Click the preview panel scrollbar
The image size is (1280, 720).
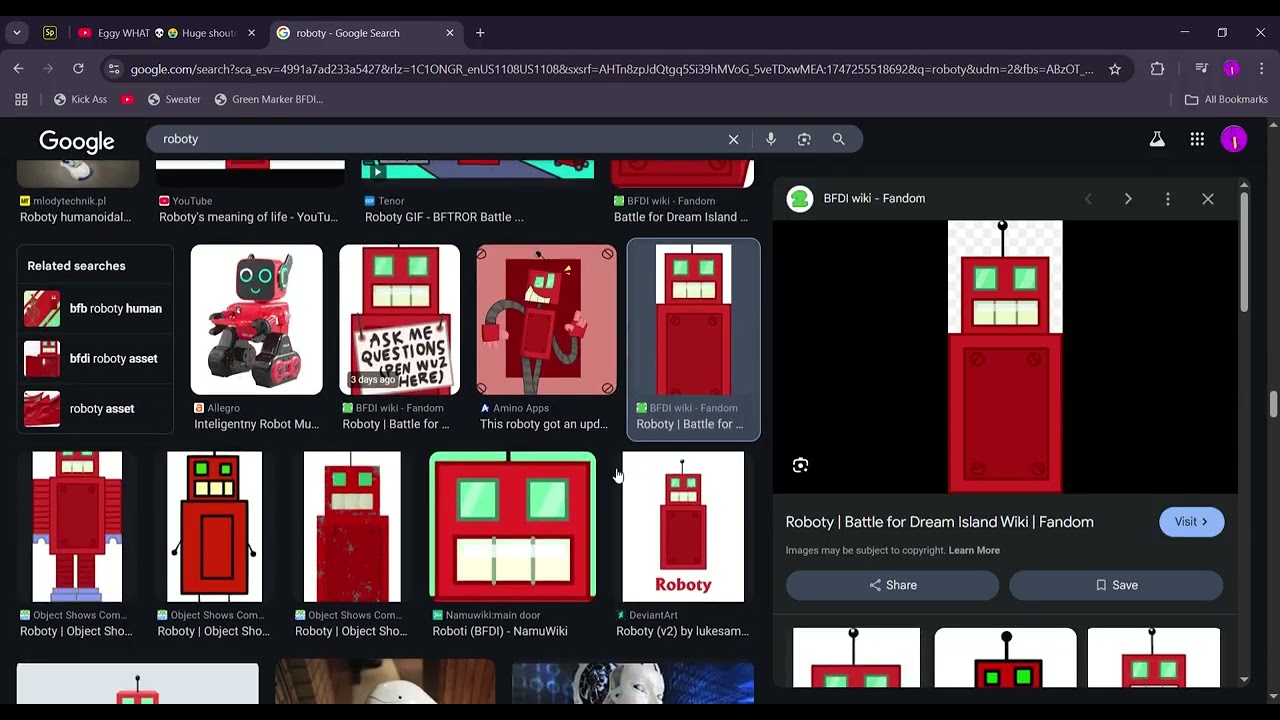[1244, 250]
